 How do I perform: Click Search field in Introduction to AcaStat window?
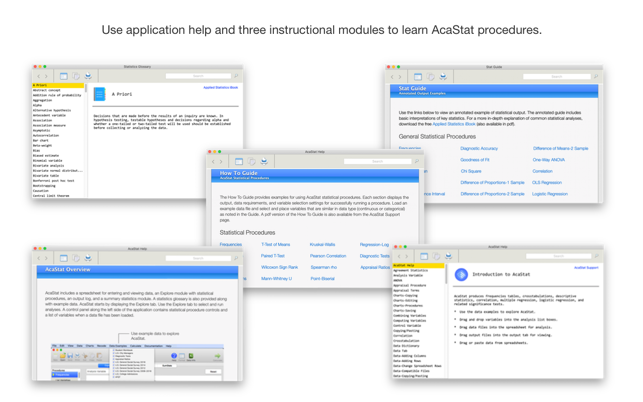click(559, 256)
